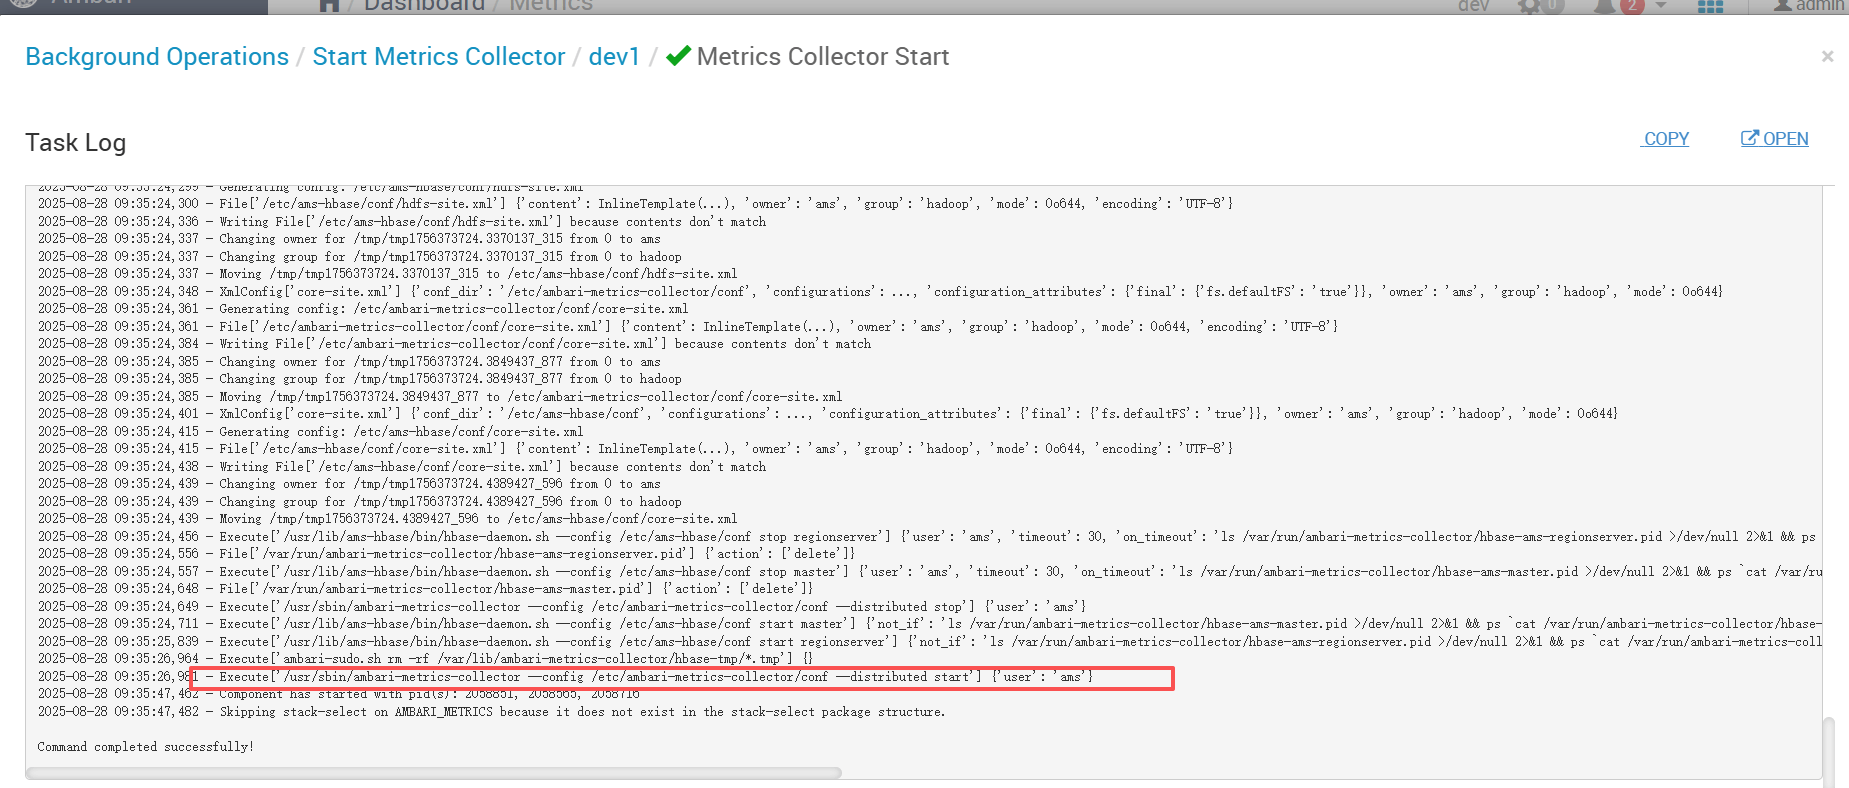Click 'Changing group for /tmp/tmp1756373724.3849437_877' line
The width and height of the screenshot is (1849, 788).
[x=360, y=379]
